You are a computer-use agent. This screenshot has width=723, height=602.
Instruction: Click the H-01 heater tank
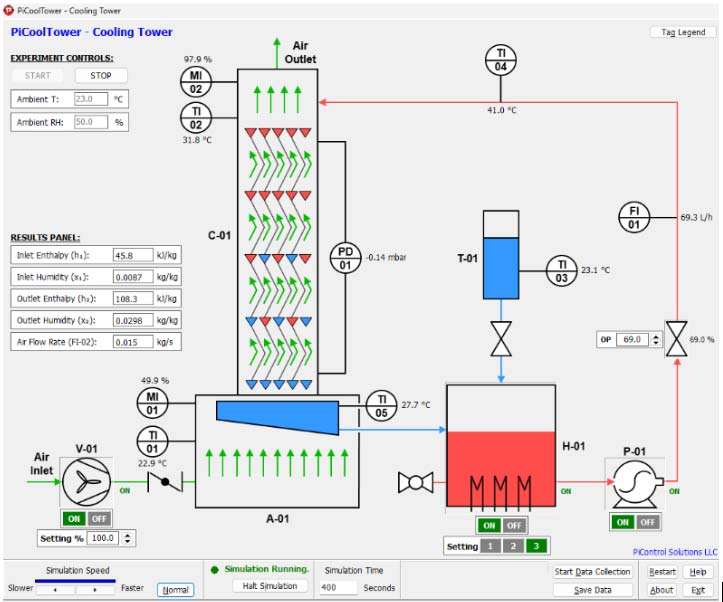[x=501, y=446]
